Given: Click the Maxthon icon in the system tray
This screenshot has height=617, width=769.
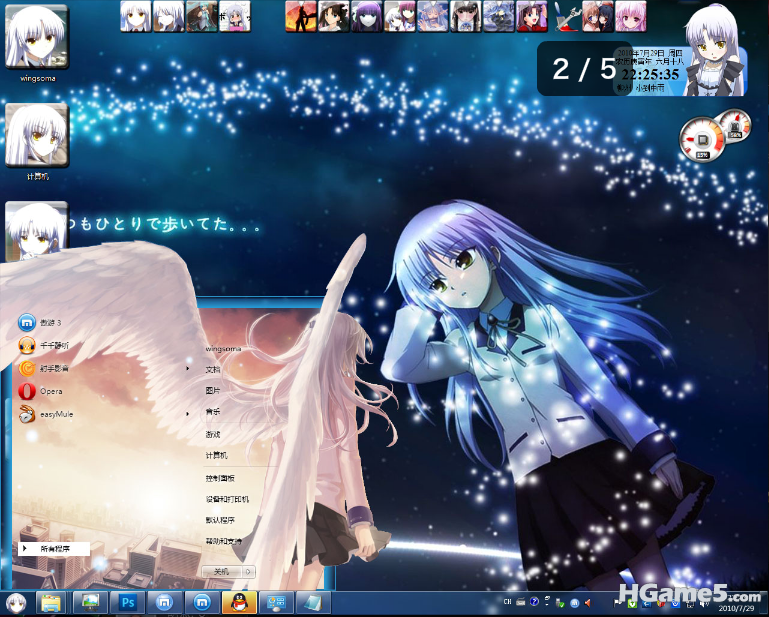Looking at the screenshot, I should click(x=574, y=603).
